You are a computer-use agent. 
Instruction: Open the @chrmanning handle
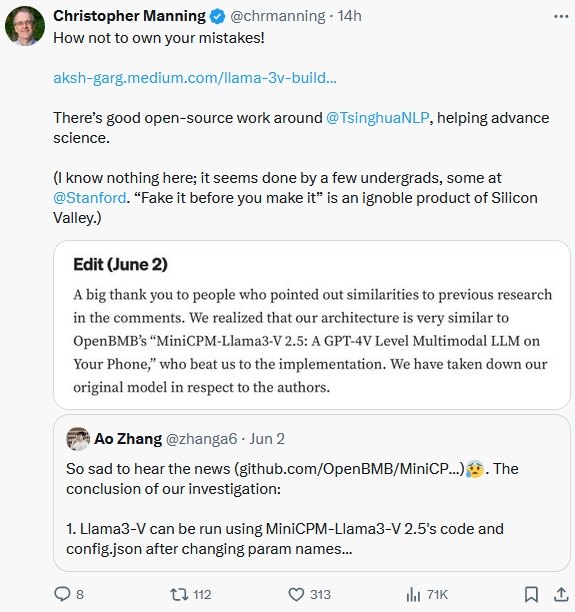click(278, 16)
